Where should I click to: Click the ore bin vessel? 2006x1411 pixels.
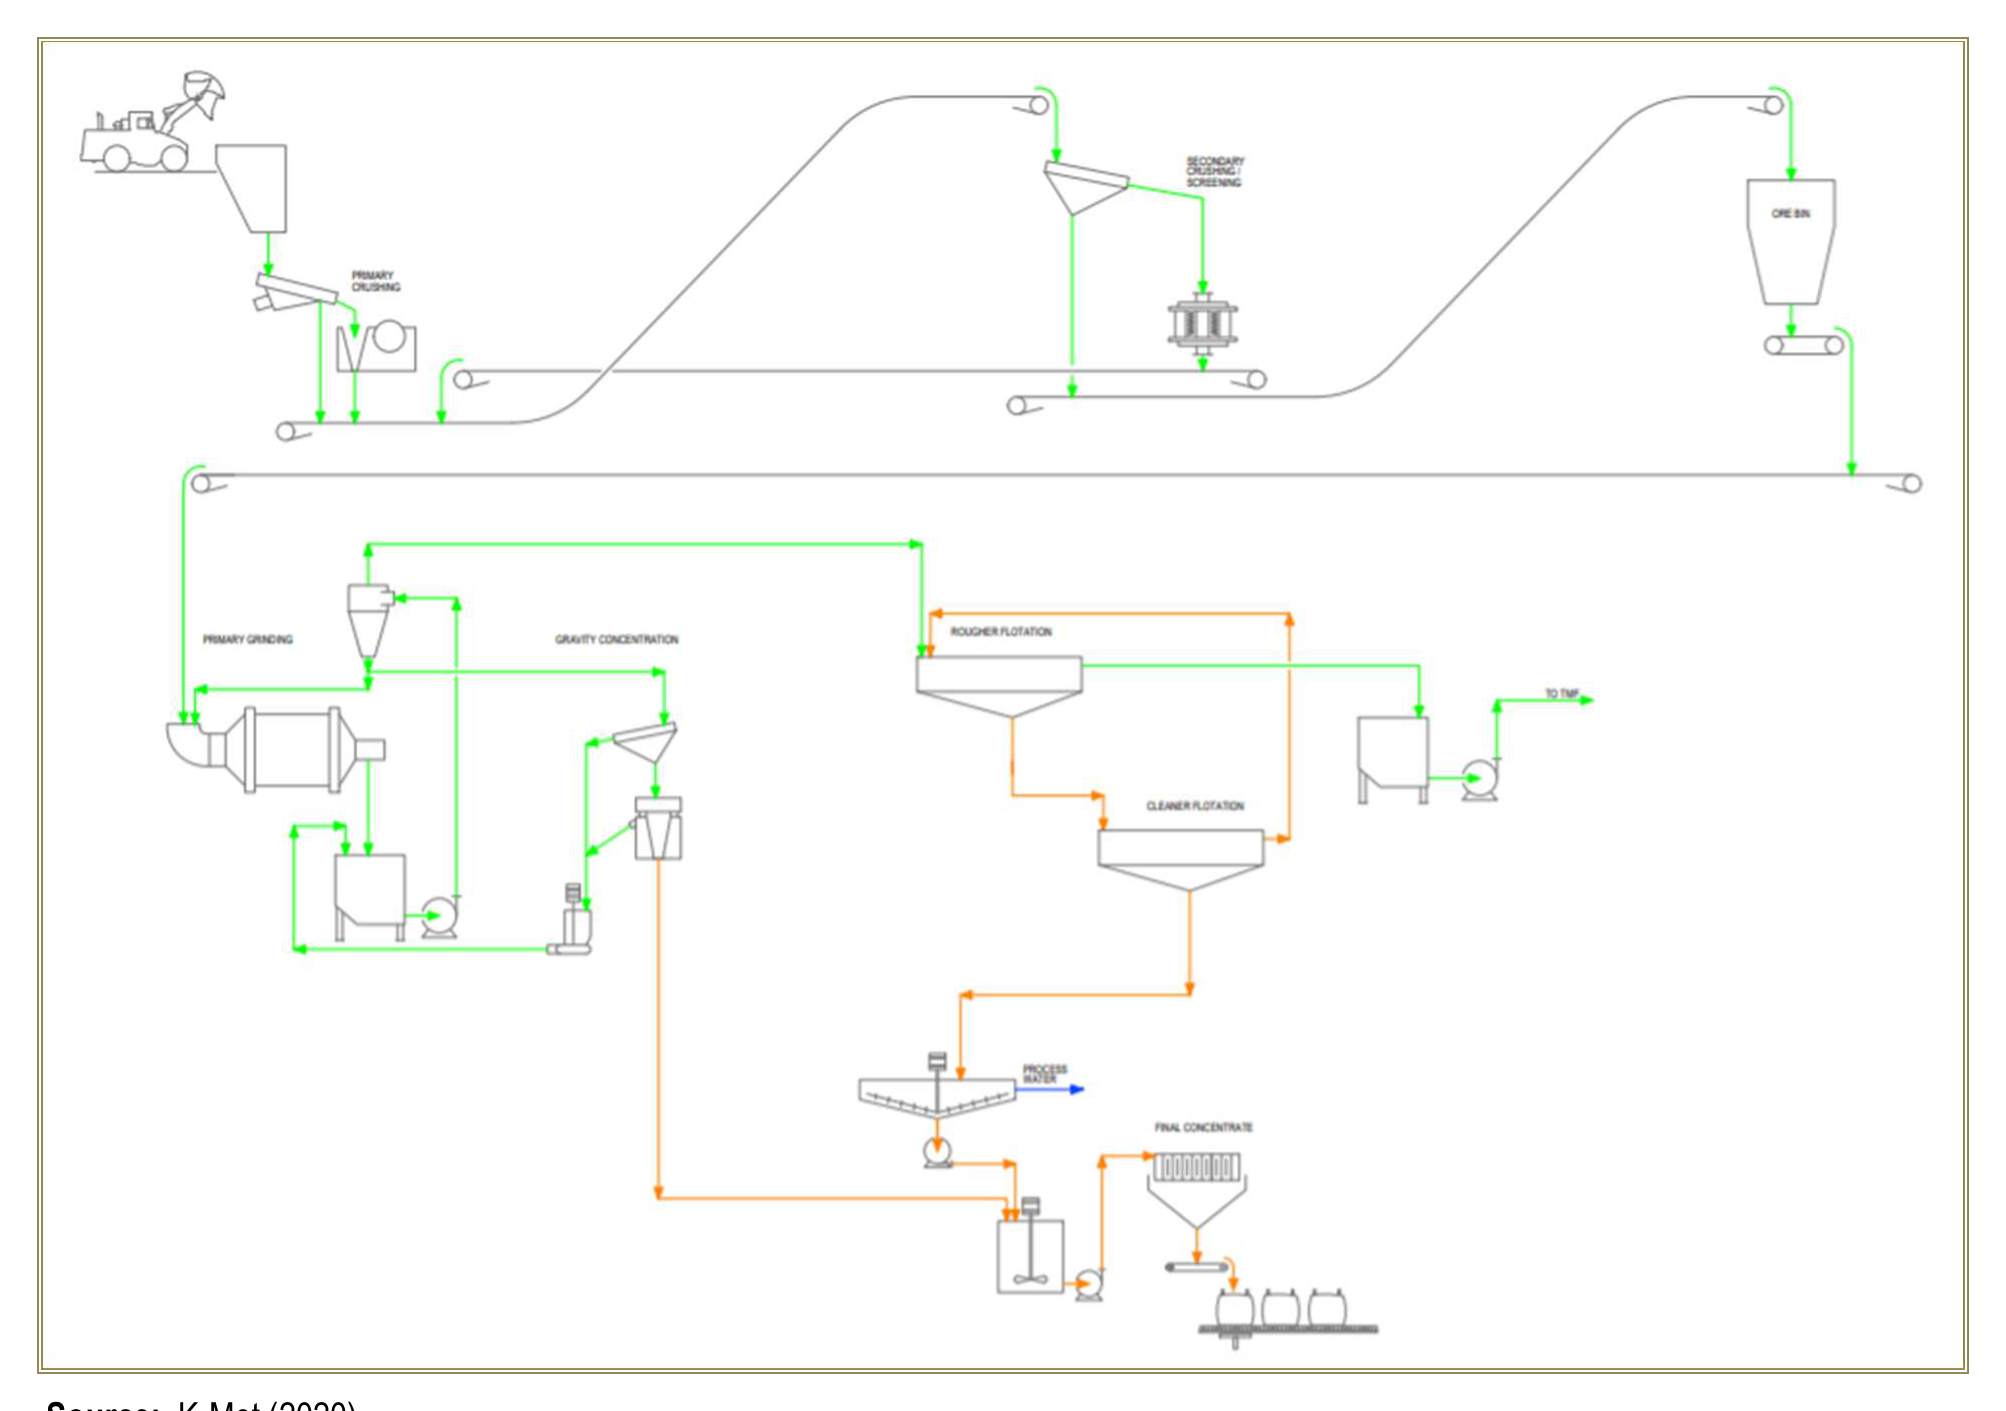(x=1790, y=242)
